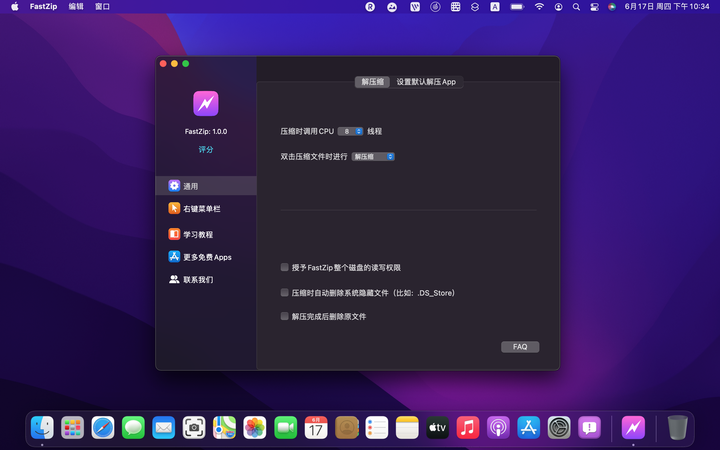Open the CPU 线程 count dropdown
The image size is (720, 450).
350,131
